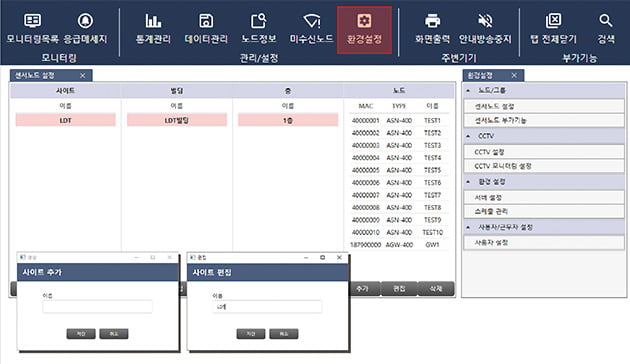Select gateway row GW1
This screenshot has height=364, width=630.
pyautogui.click(x=399, y=245)
